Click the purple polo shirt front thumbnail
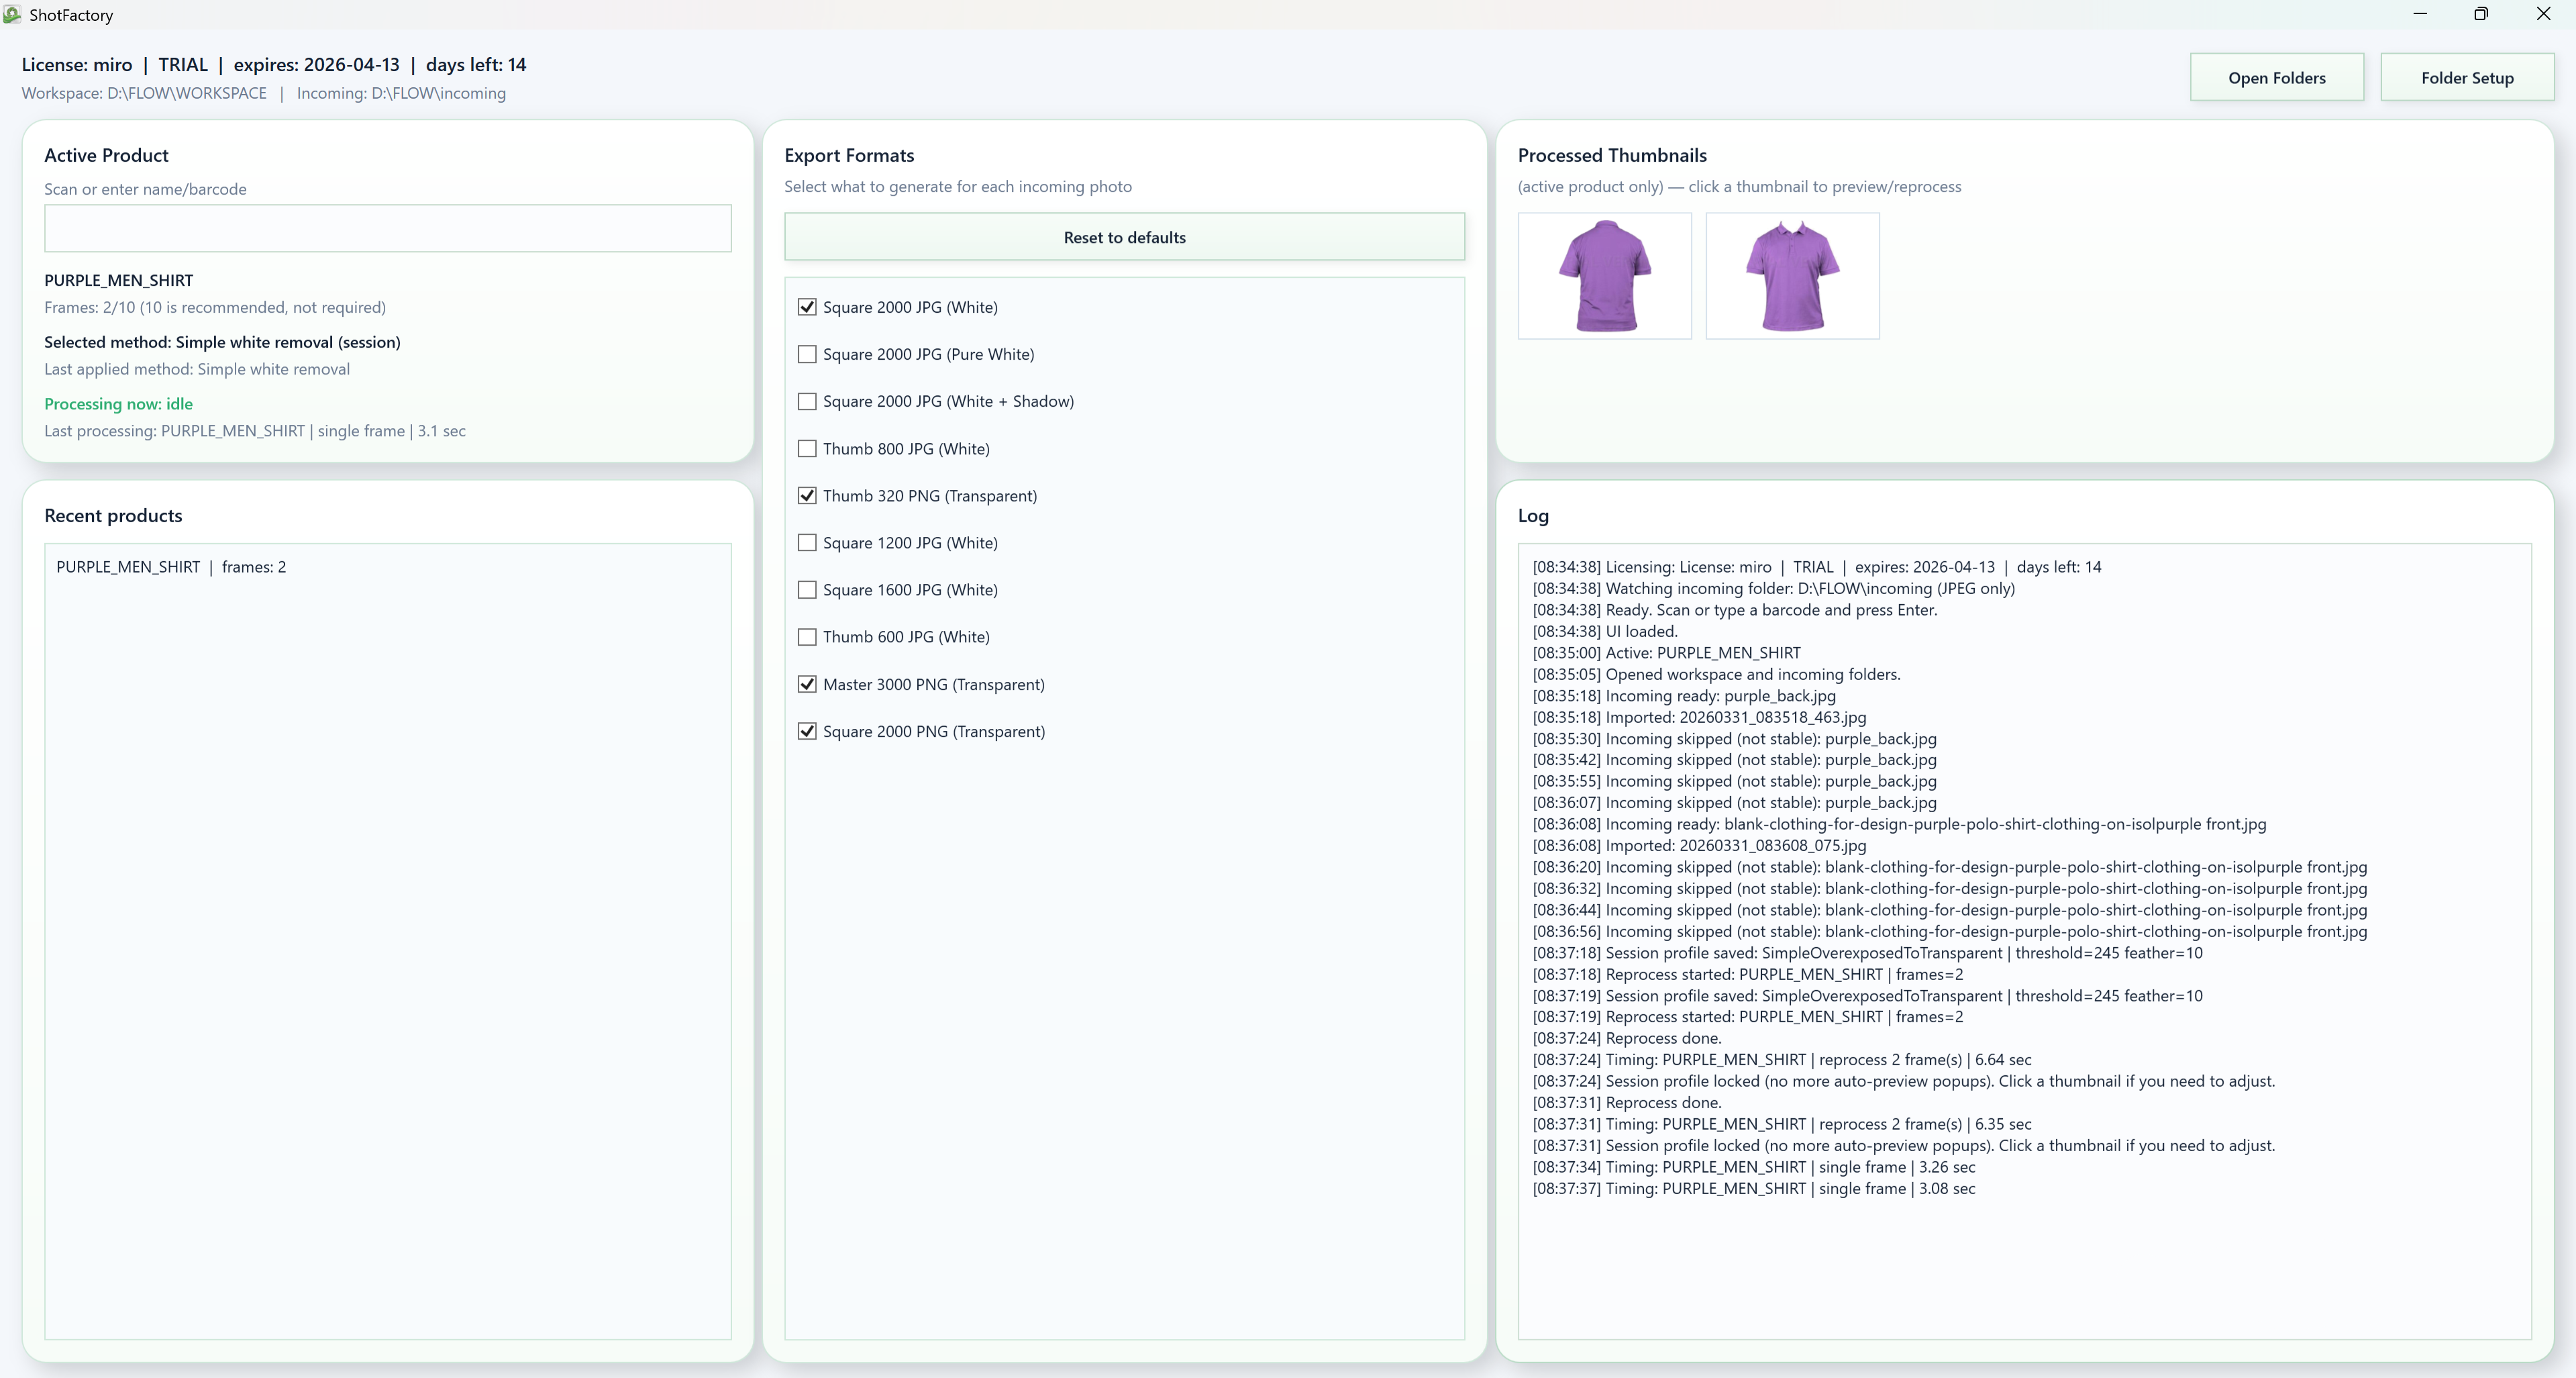 point(1791,276)
